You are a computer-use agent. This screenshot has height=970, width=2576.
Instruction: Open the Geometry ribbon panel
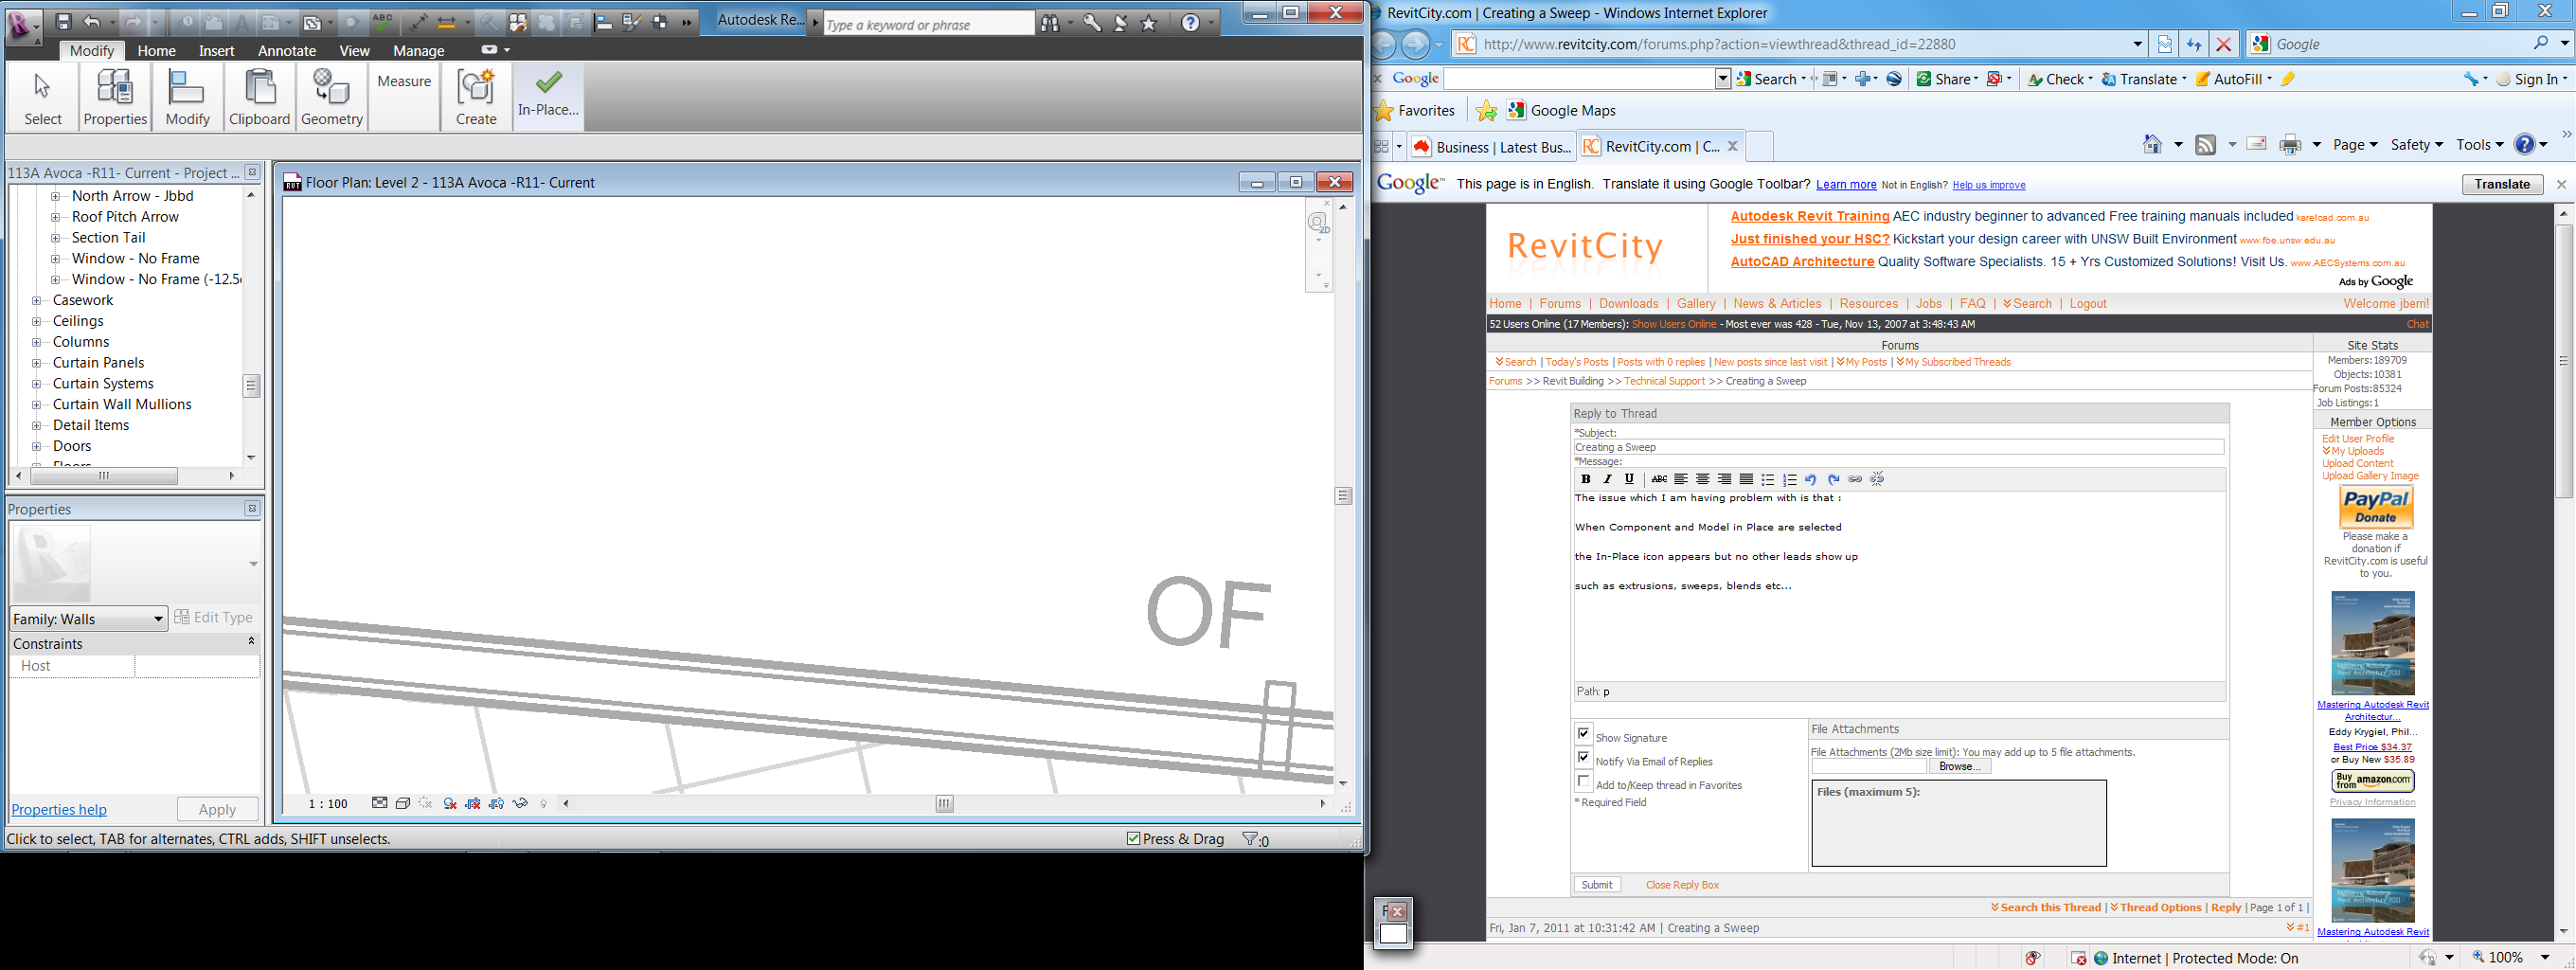click(332, 97)
